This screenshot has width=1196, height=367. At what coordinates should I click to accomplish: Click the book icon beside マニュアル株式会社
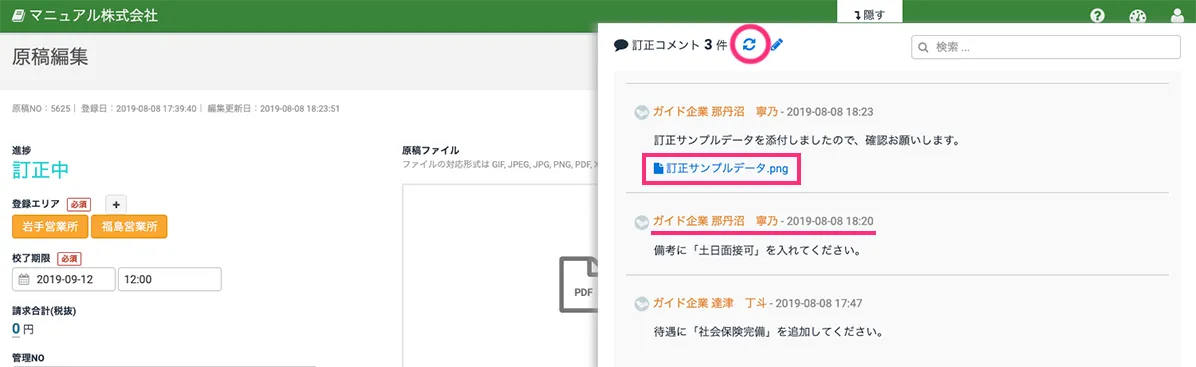pyautogui.click(x=19, y=15)
